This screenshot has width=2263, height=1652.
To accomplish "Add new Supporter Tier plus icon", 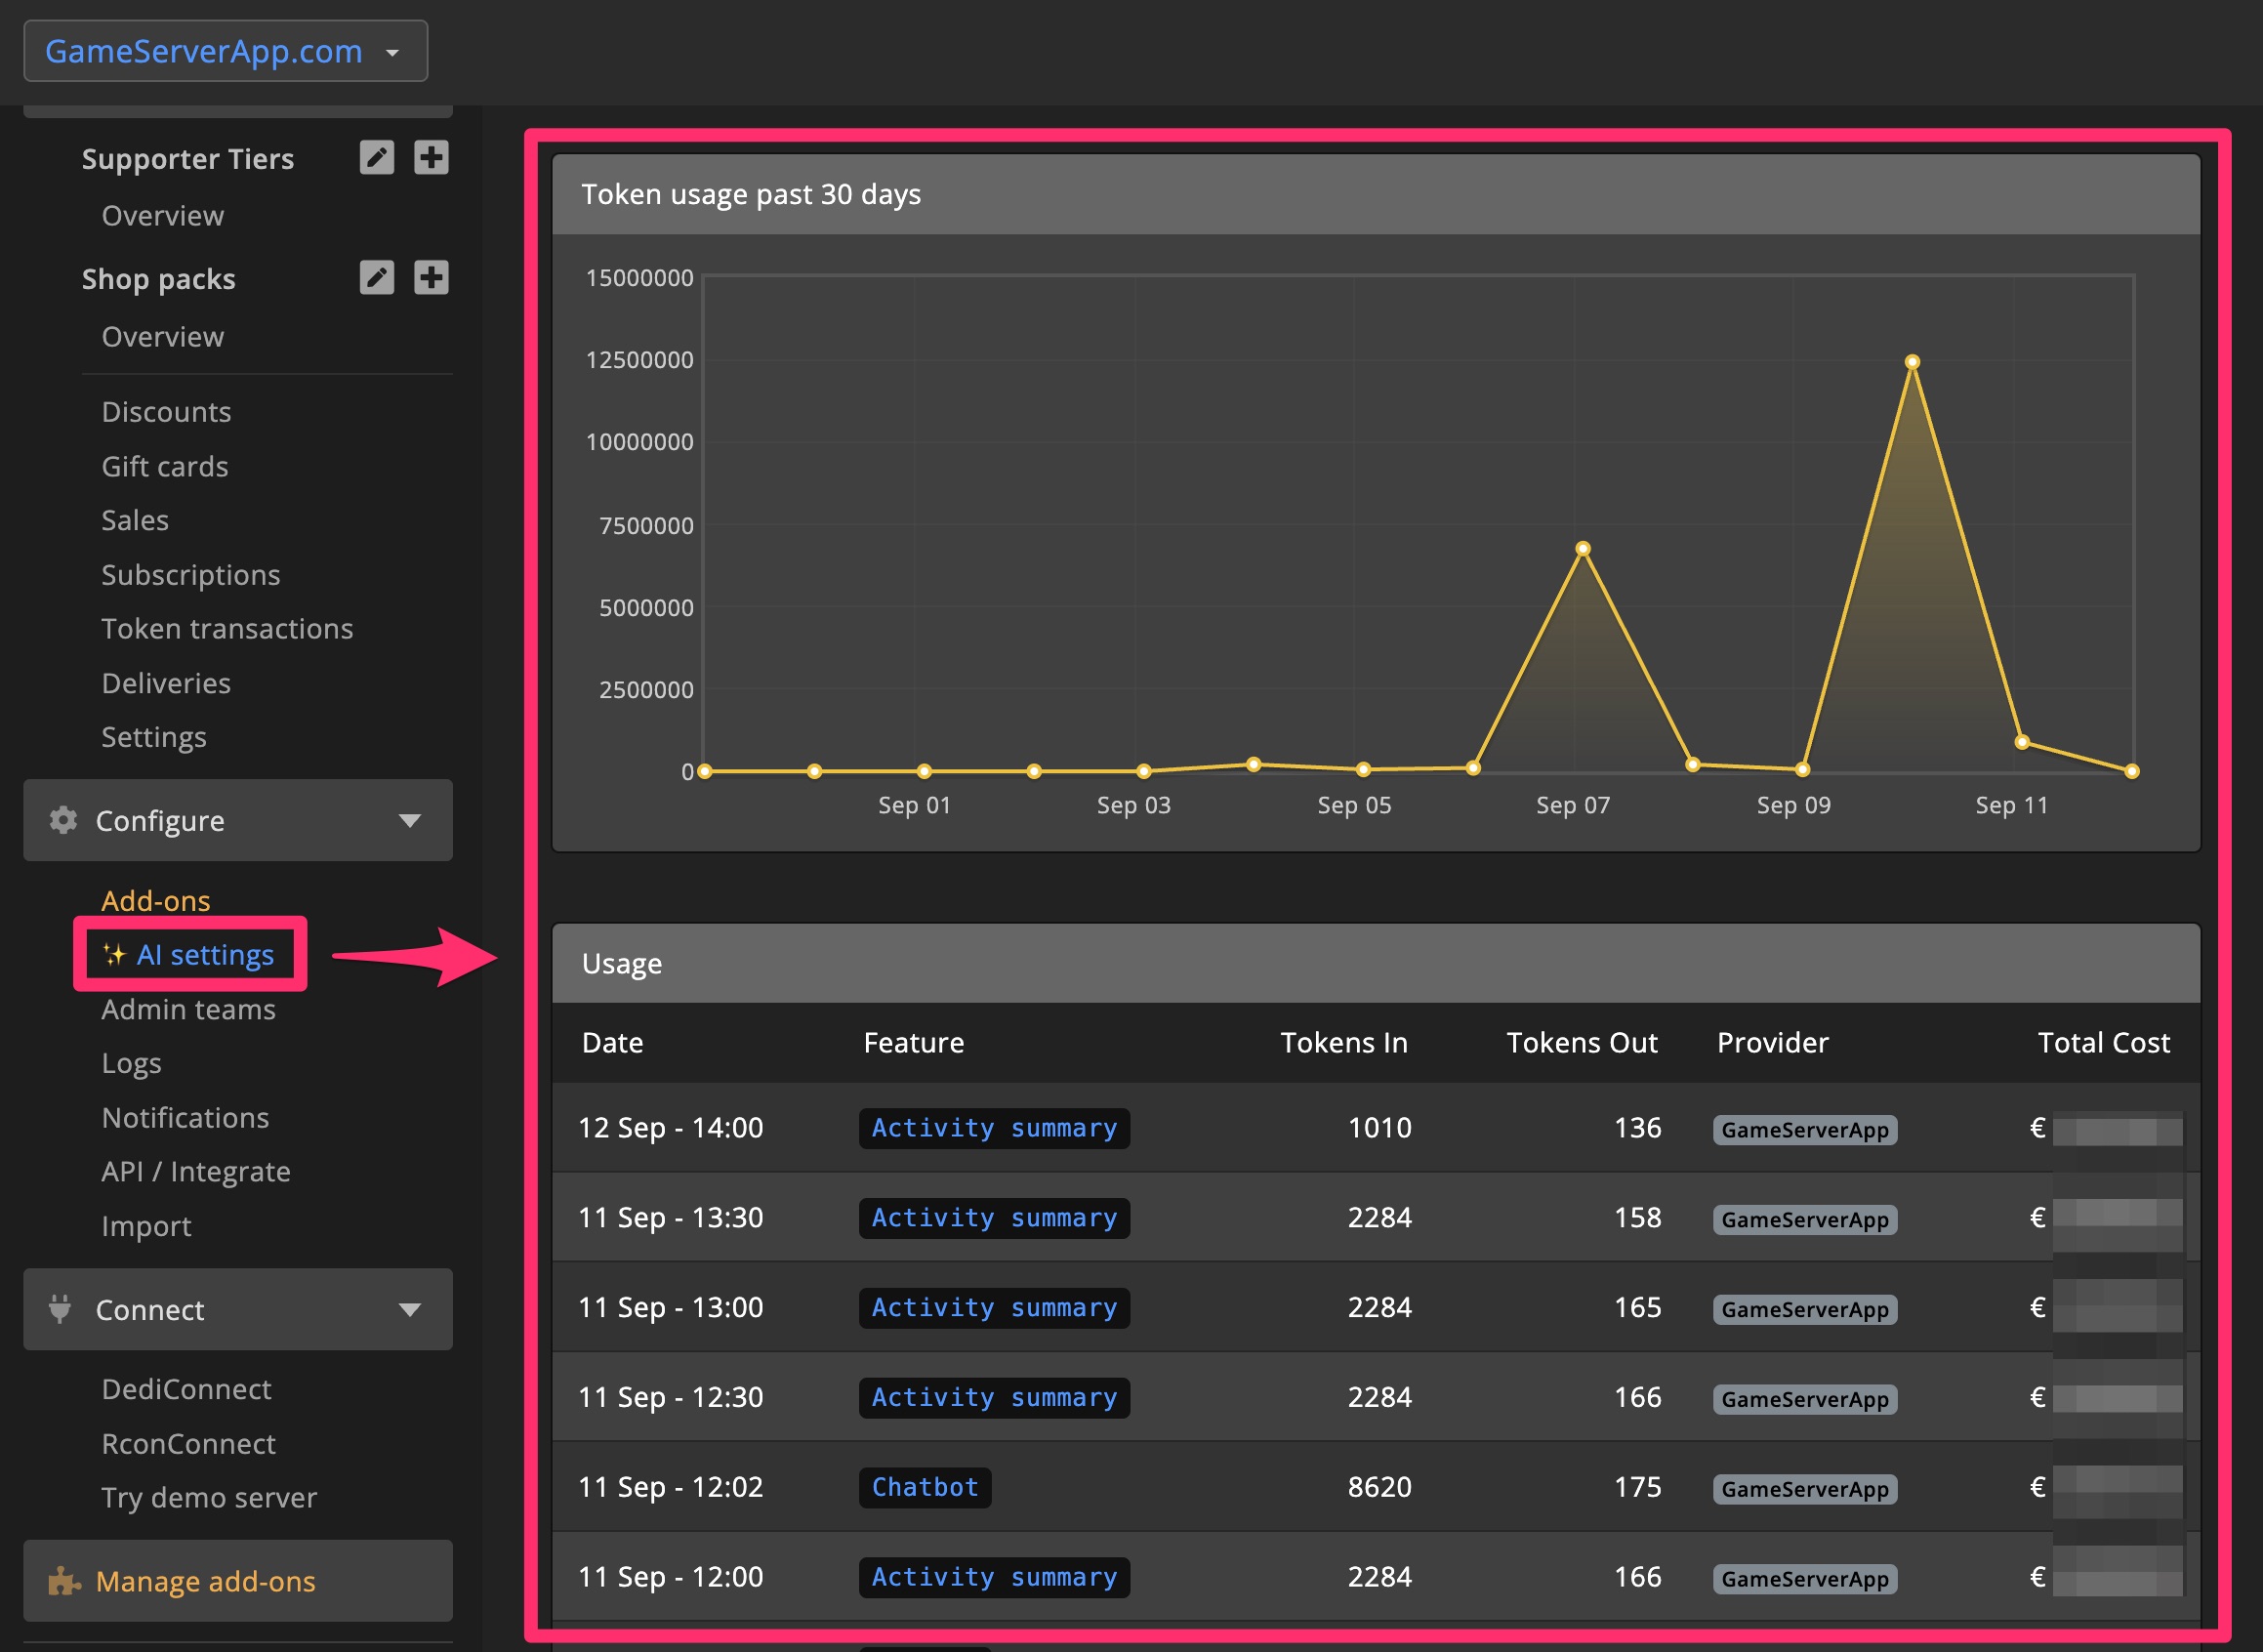I will click(431, 158).
